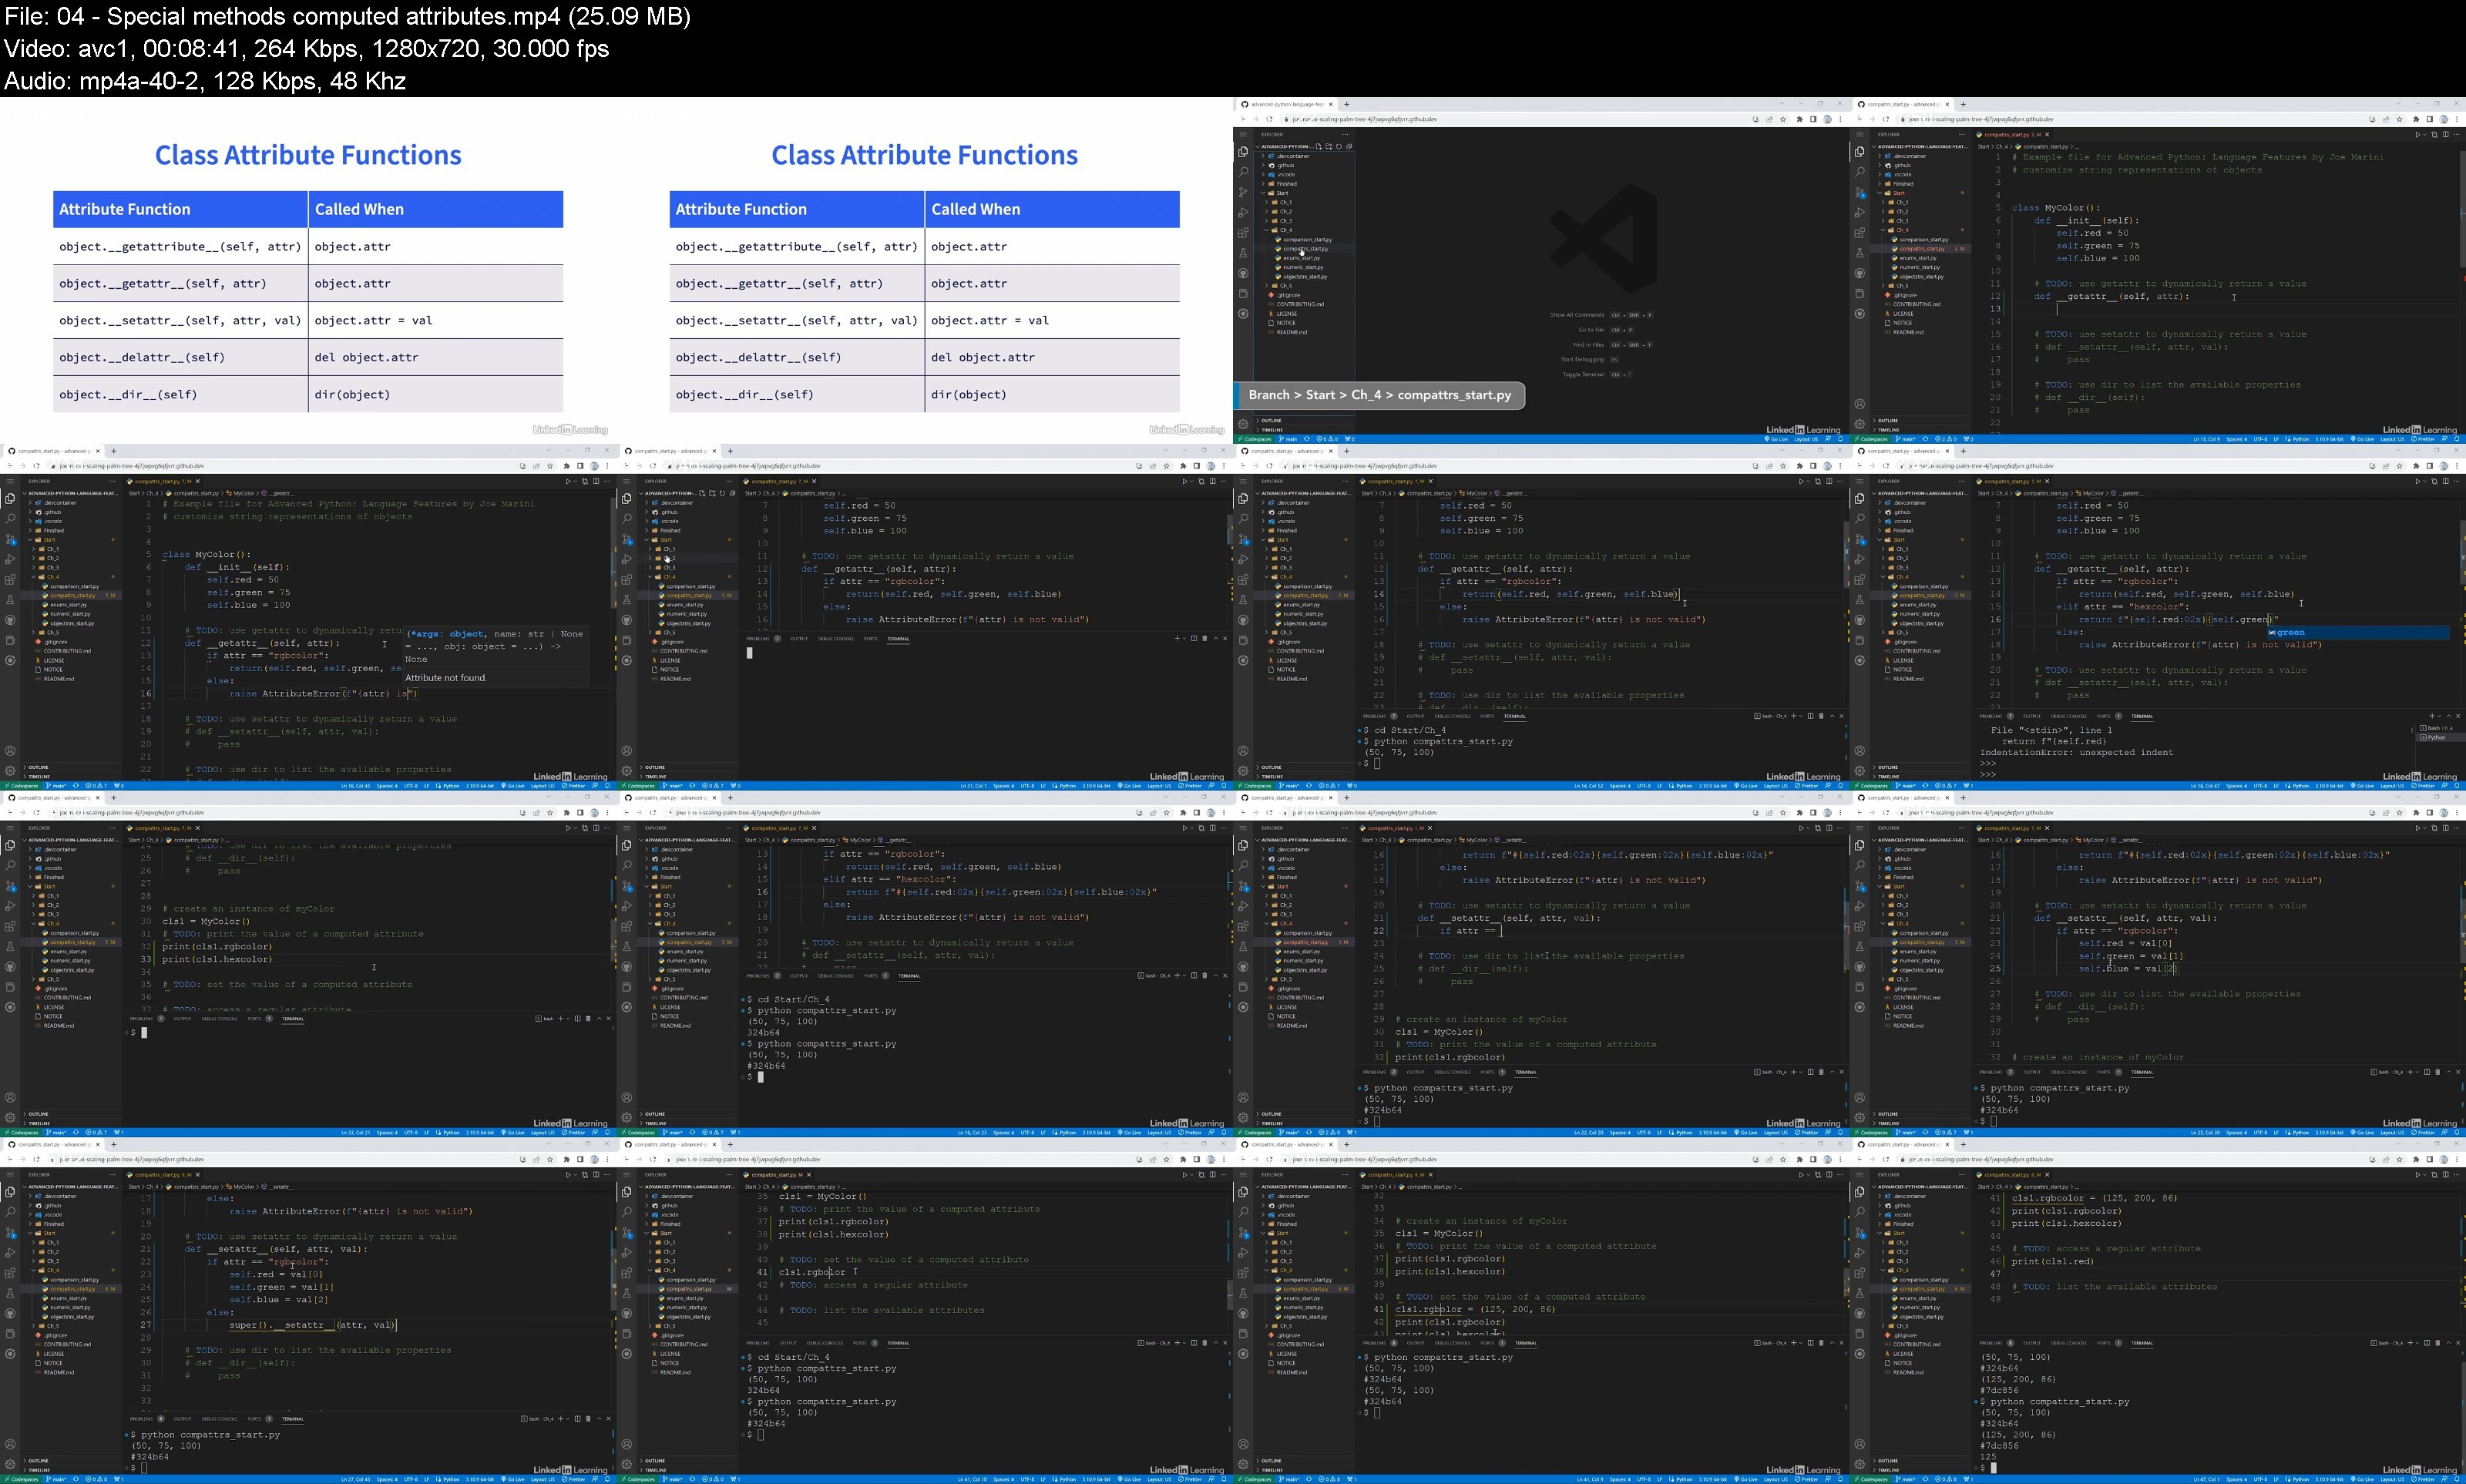Welcome-screen frame: open comparison_start.py in tree
The width and height of the screenshot is (2466, 1484).
tap(1304, 240)
